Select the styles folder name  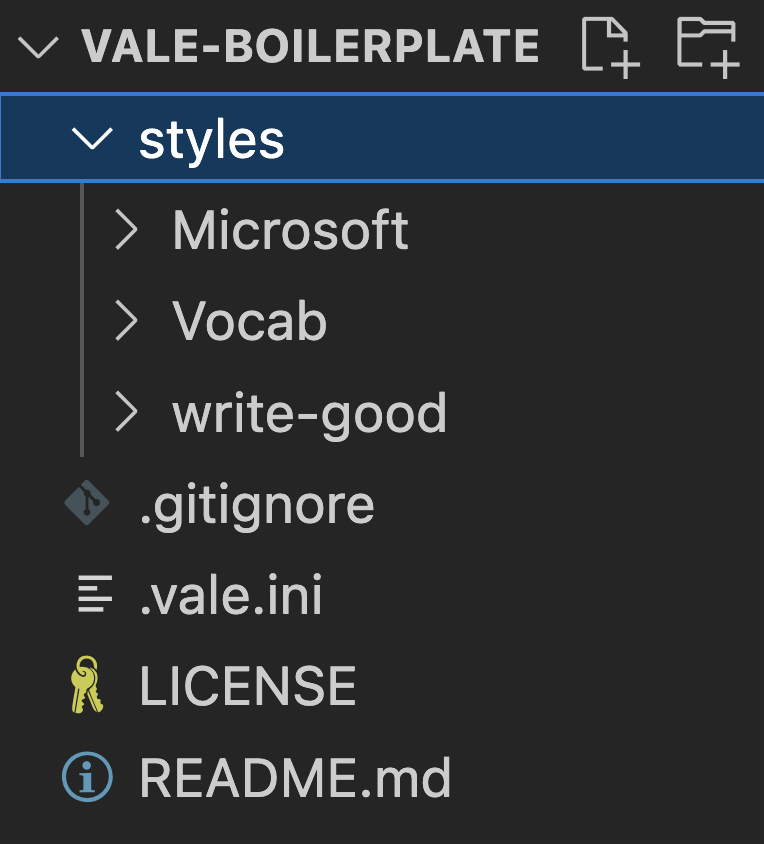212,139
